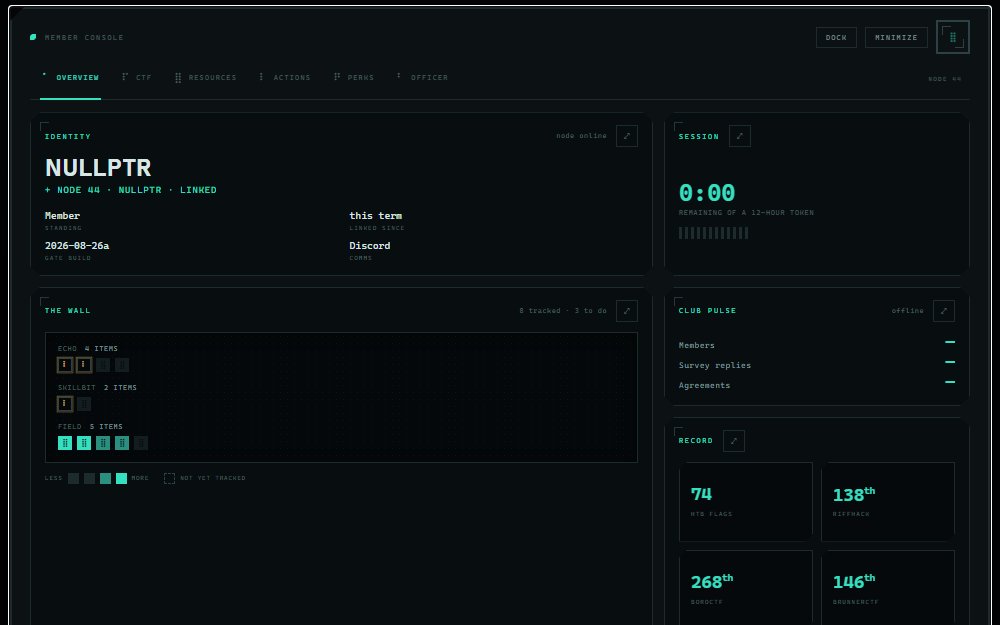
Task: Expand the Session panel
Action: (739, 136)
